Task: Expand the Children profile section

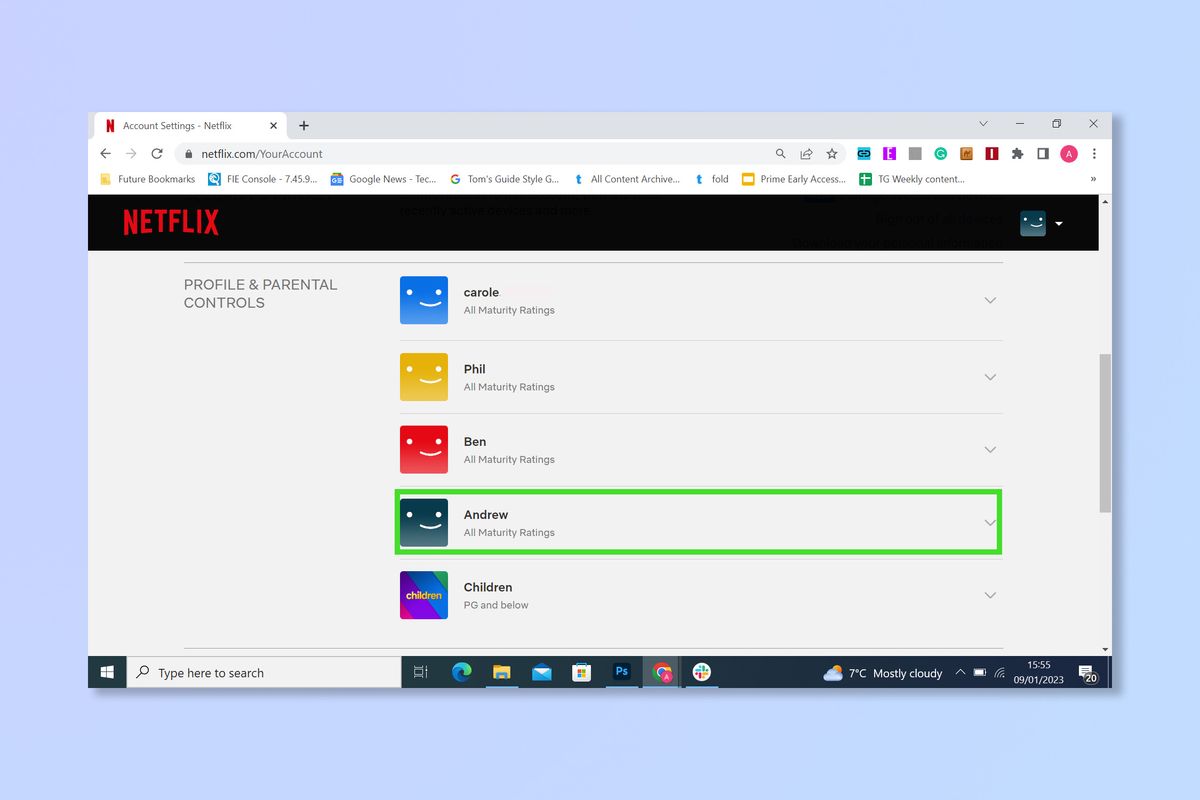Action: pyautogui.click(x=990, y=594)
